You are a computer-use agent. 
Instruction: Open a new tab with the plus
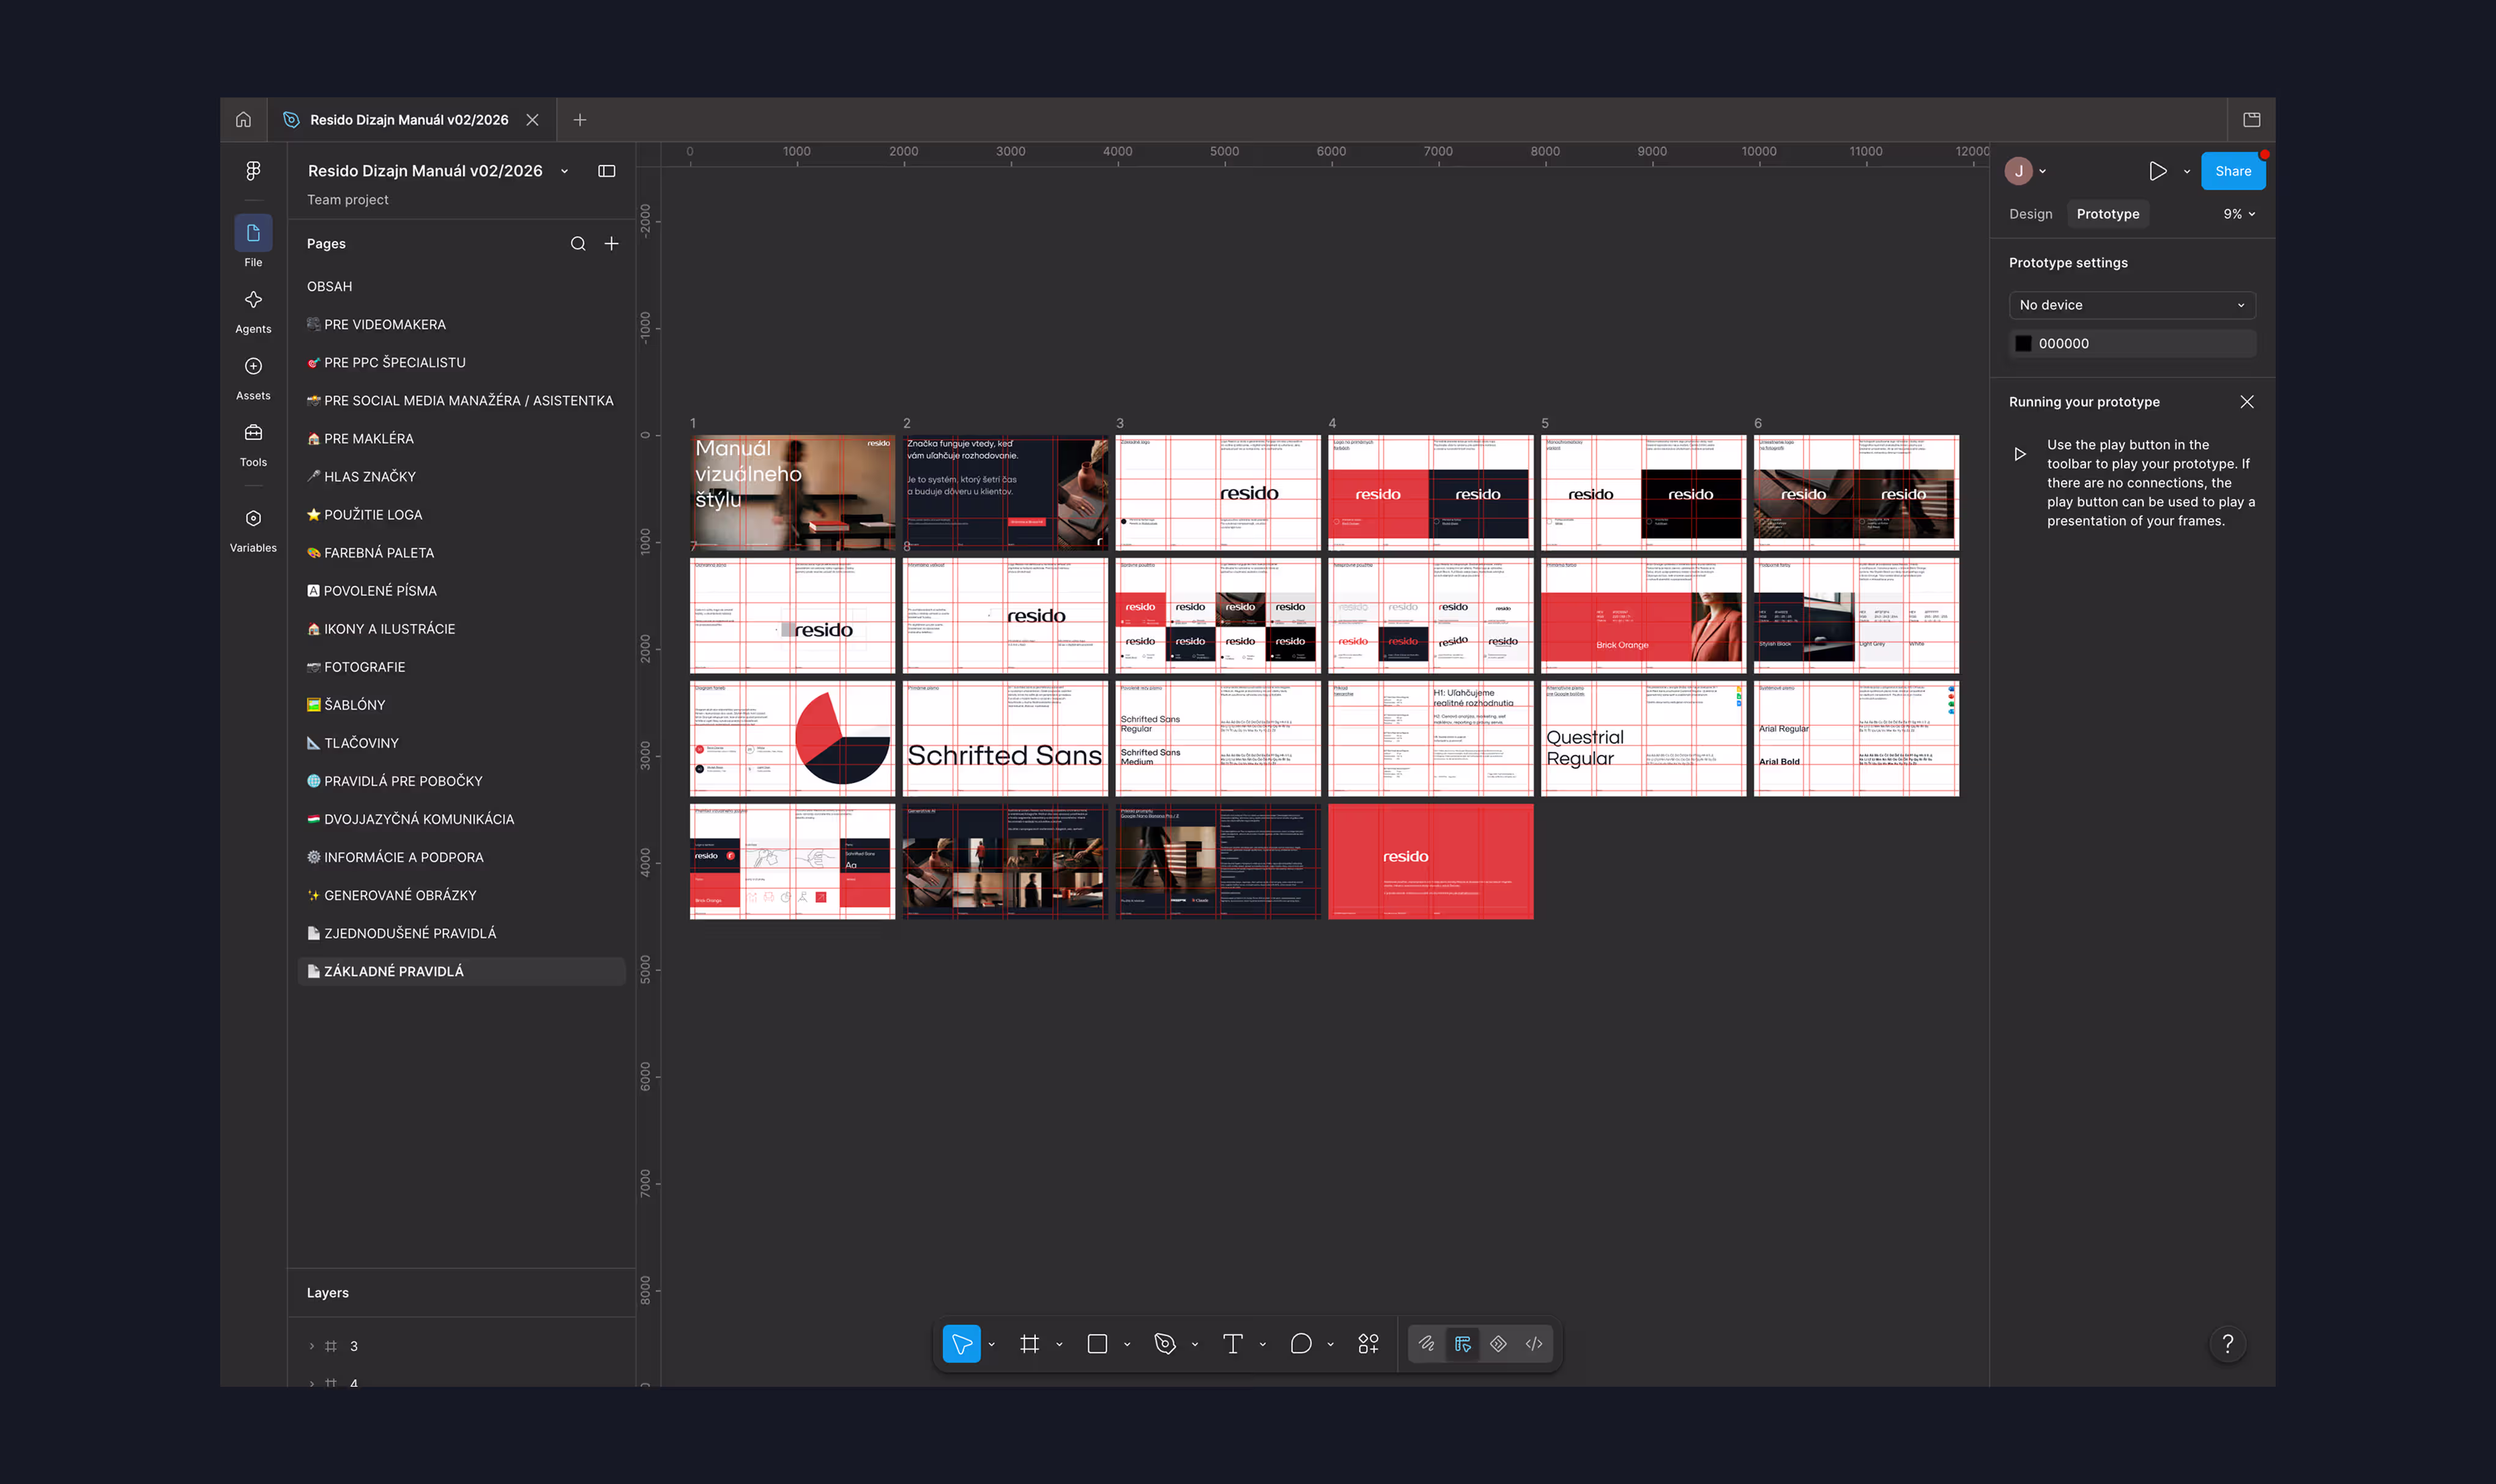580,120
